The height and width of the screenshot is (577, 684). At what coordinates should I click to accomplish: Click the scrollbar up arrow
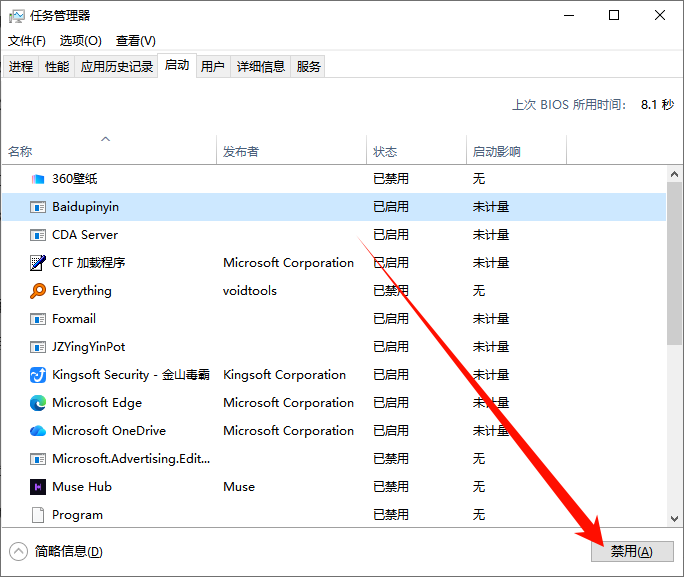[674, 174]
